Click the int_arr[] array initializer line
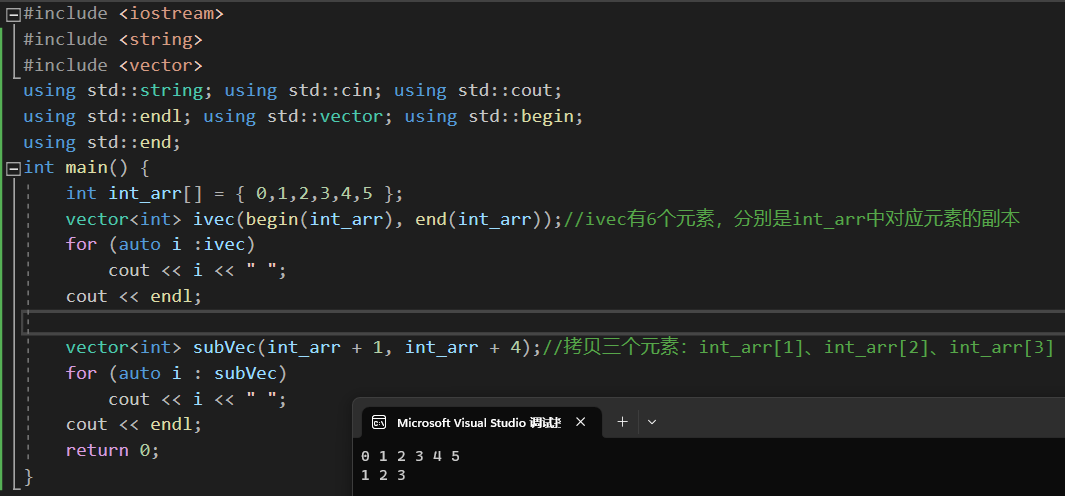 coord(233,193)
